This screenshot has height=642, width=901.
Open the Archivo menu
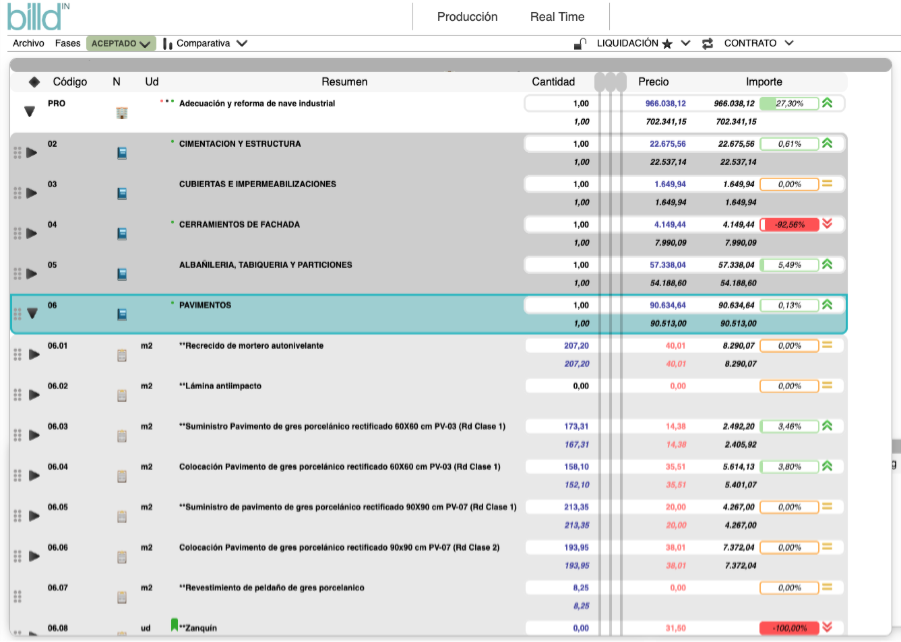tap(28, 44)
